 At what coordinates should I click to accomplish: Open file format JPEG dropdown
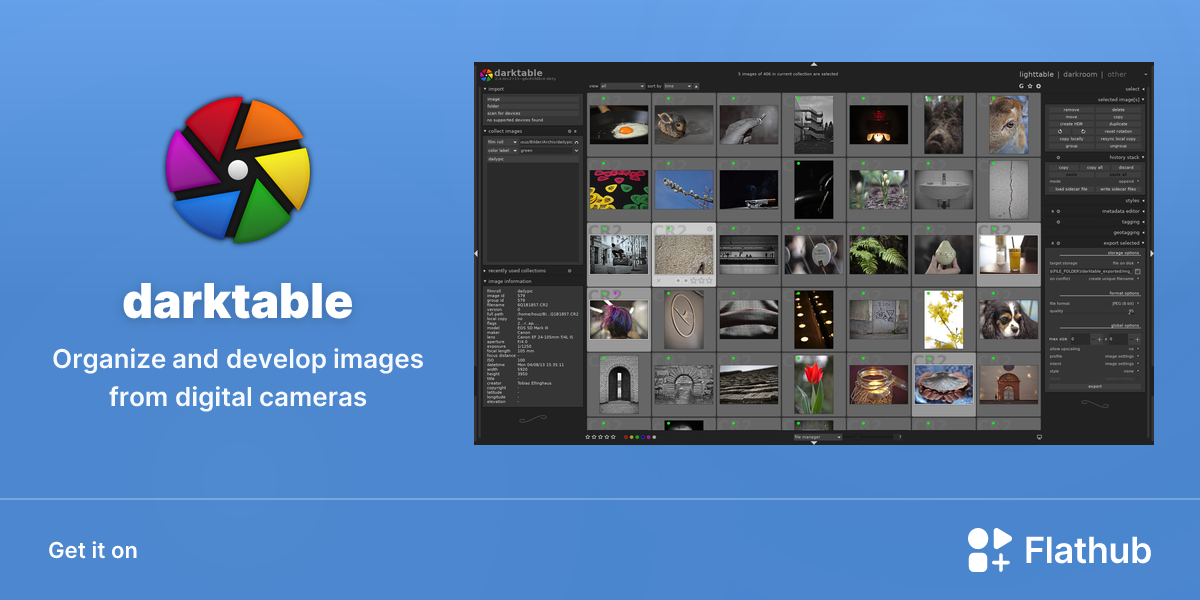click(x=1125, y=303)
